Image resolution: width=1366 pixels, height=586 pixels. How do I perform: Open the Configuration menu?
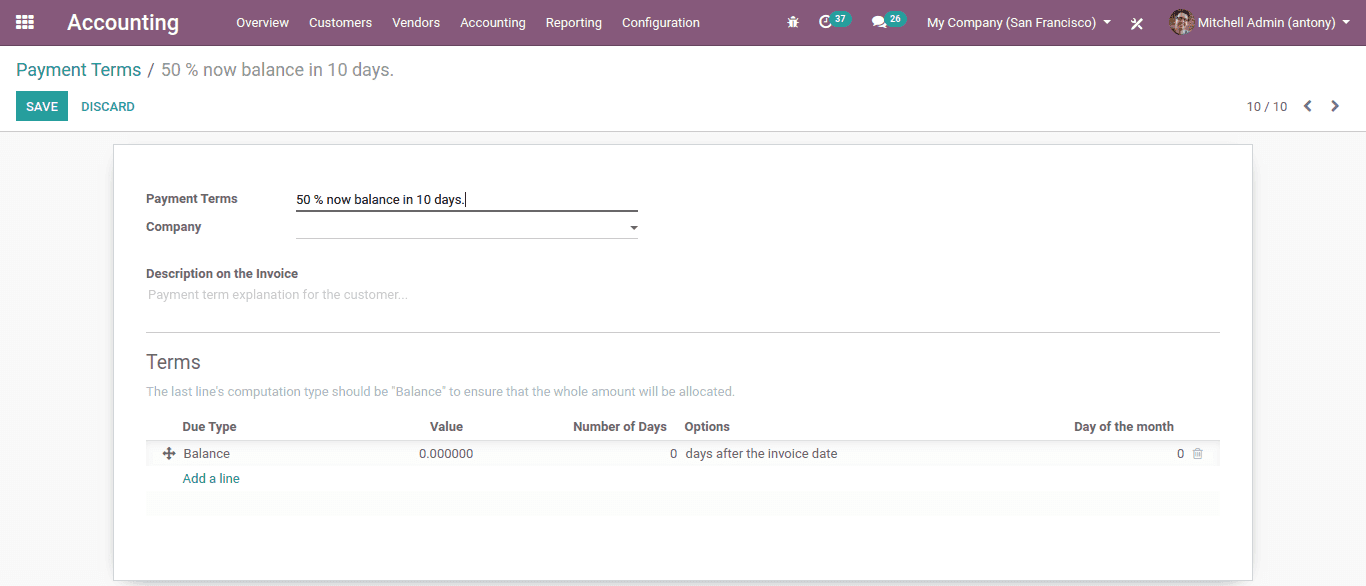coord(661,22)
